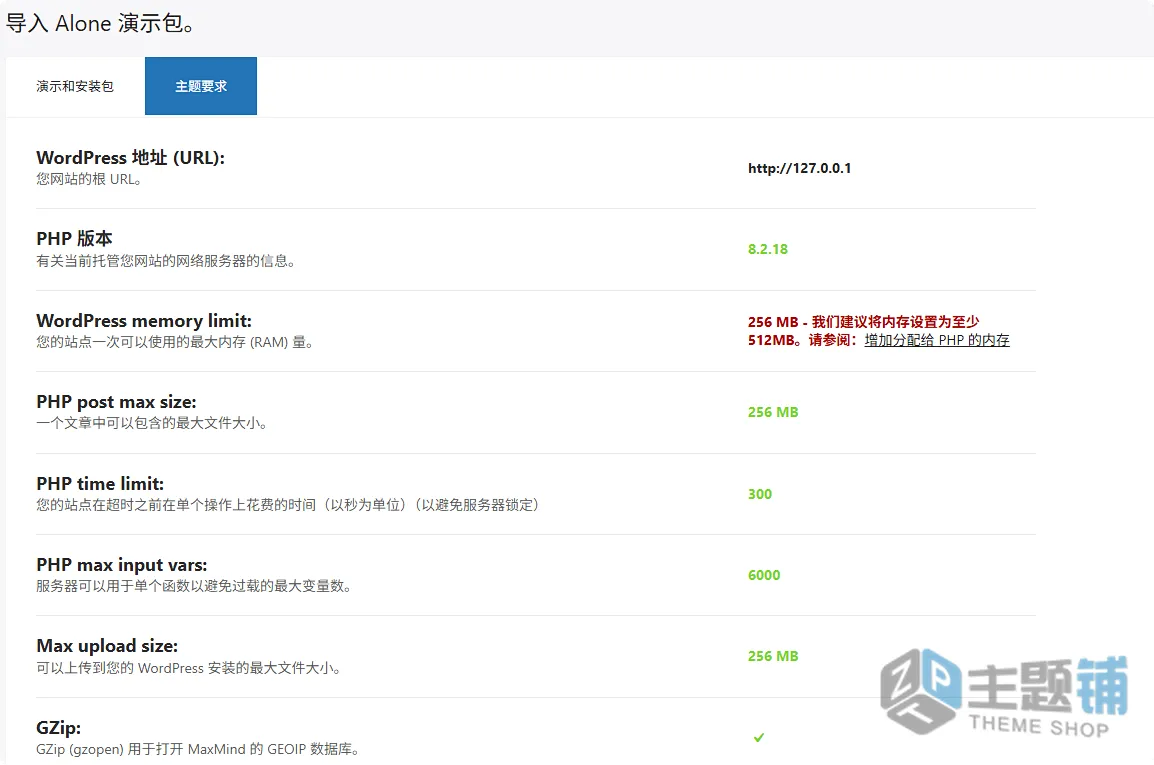1154x765 pixels.
Task: Click the PHP time limit value 300
Action: click(760, 494)
